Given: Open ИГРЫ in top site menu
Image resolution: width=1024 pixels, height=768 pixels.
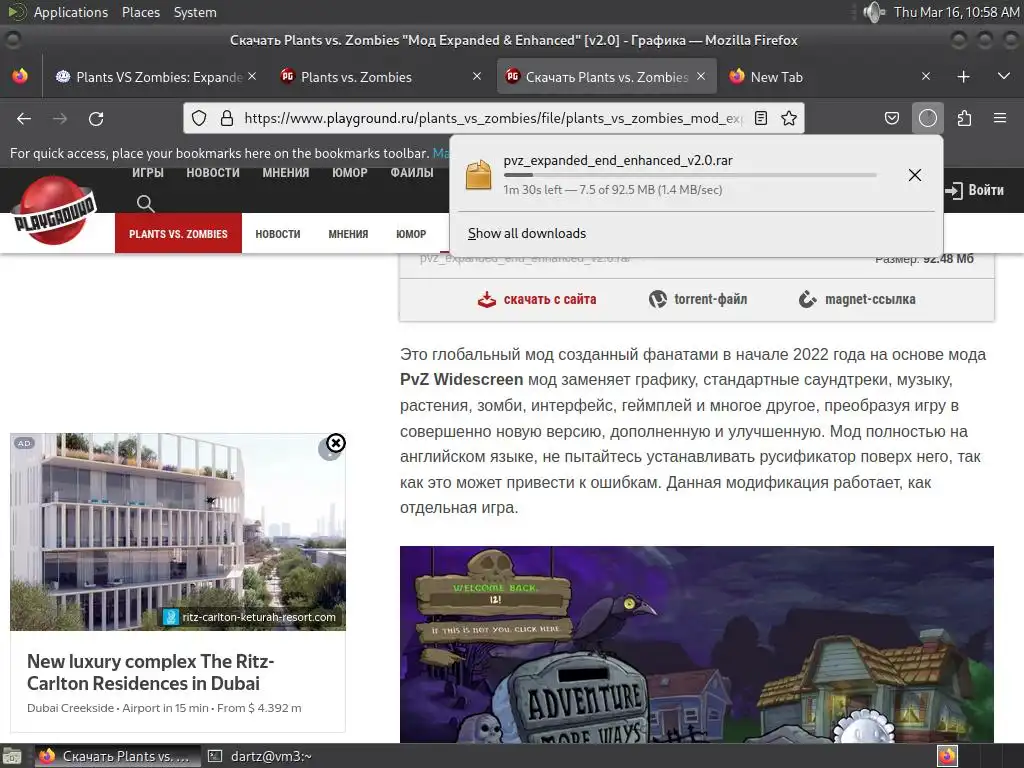Looking at the screenshot, I should pyautogui.click(x=148, y=173).
